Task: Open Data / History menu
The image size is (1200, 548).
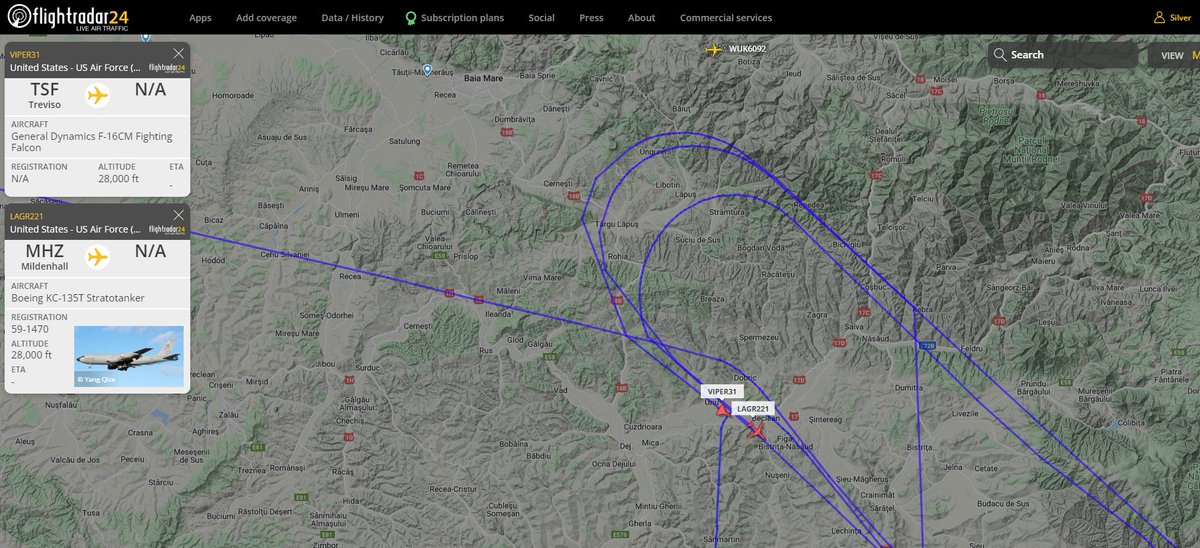Action: coord(352,18)
